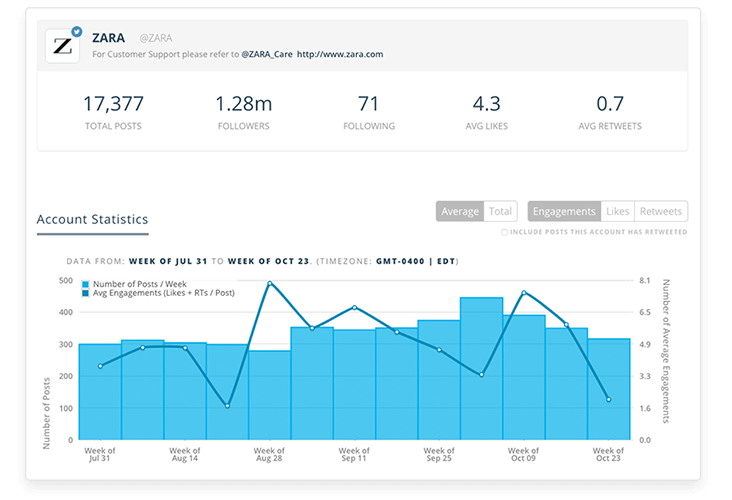Select the Engagements metric button
The width and height of the screenshot is (732, 500).
click(564, 211)
